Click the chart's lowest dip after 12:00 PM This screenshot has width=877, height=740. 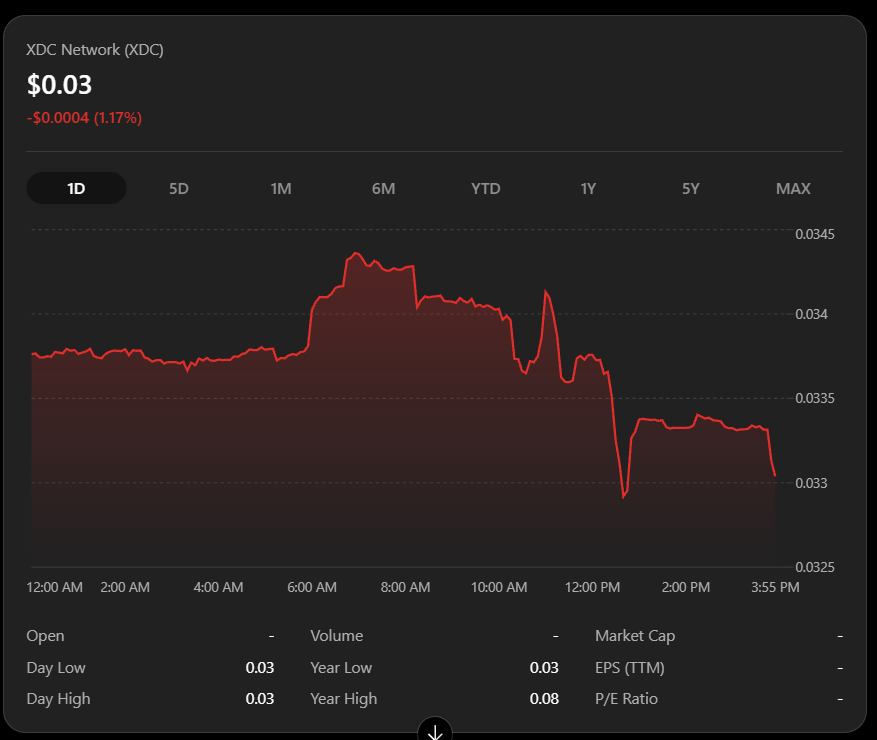point(624,497)
